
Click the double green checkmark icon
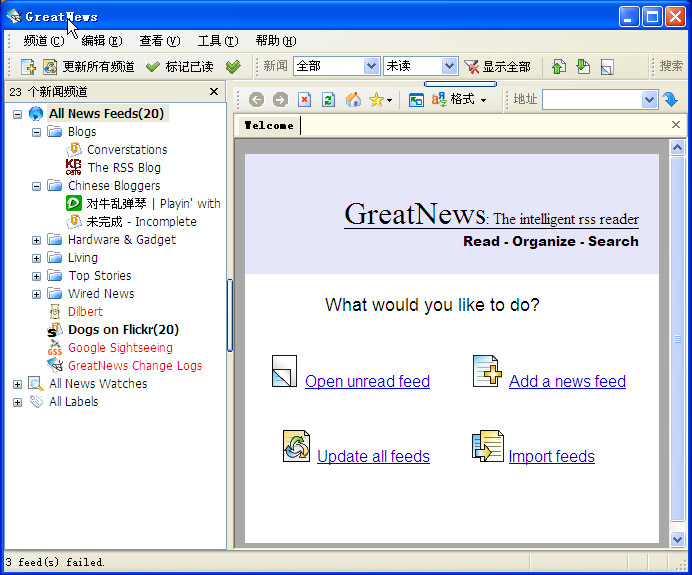(x=233, y=67)
